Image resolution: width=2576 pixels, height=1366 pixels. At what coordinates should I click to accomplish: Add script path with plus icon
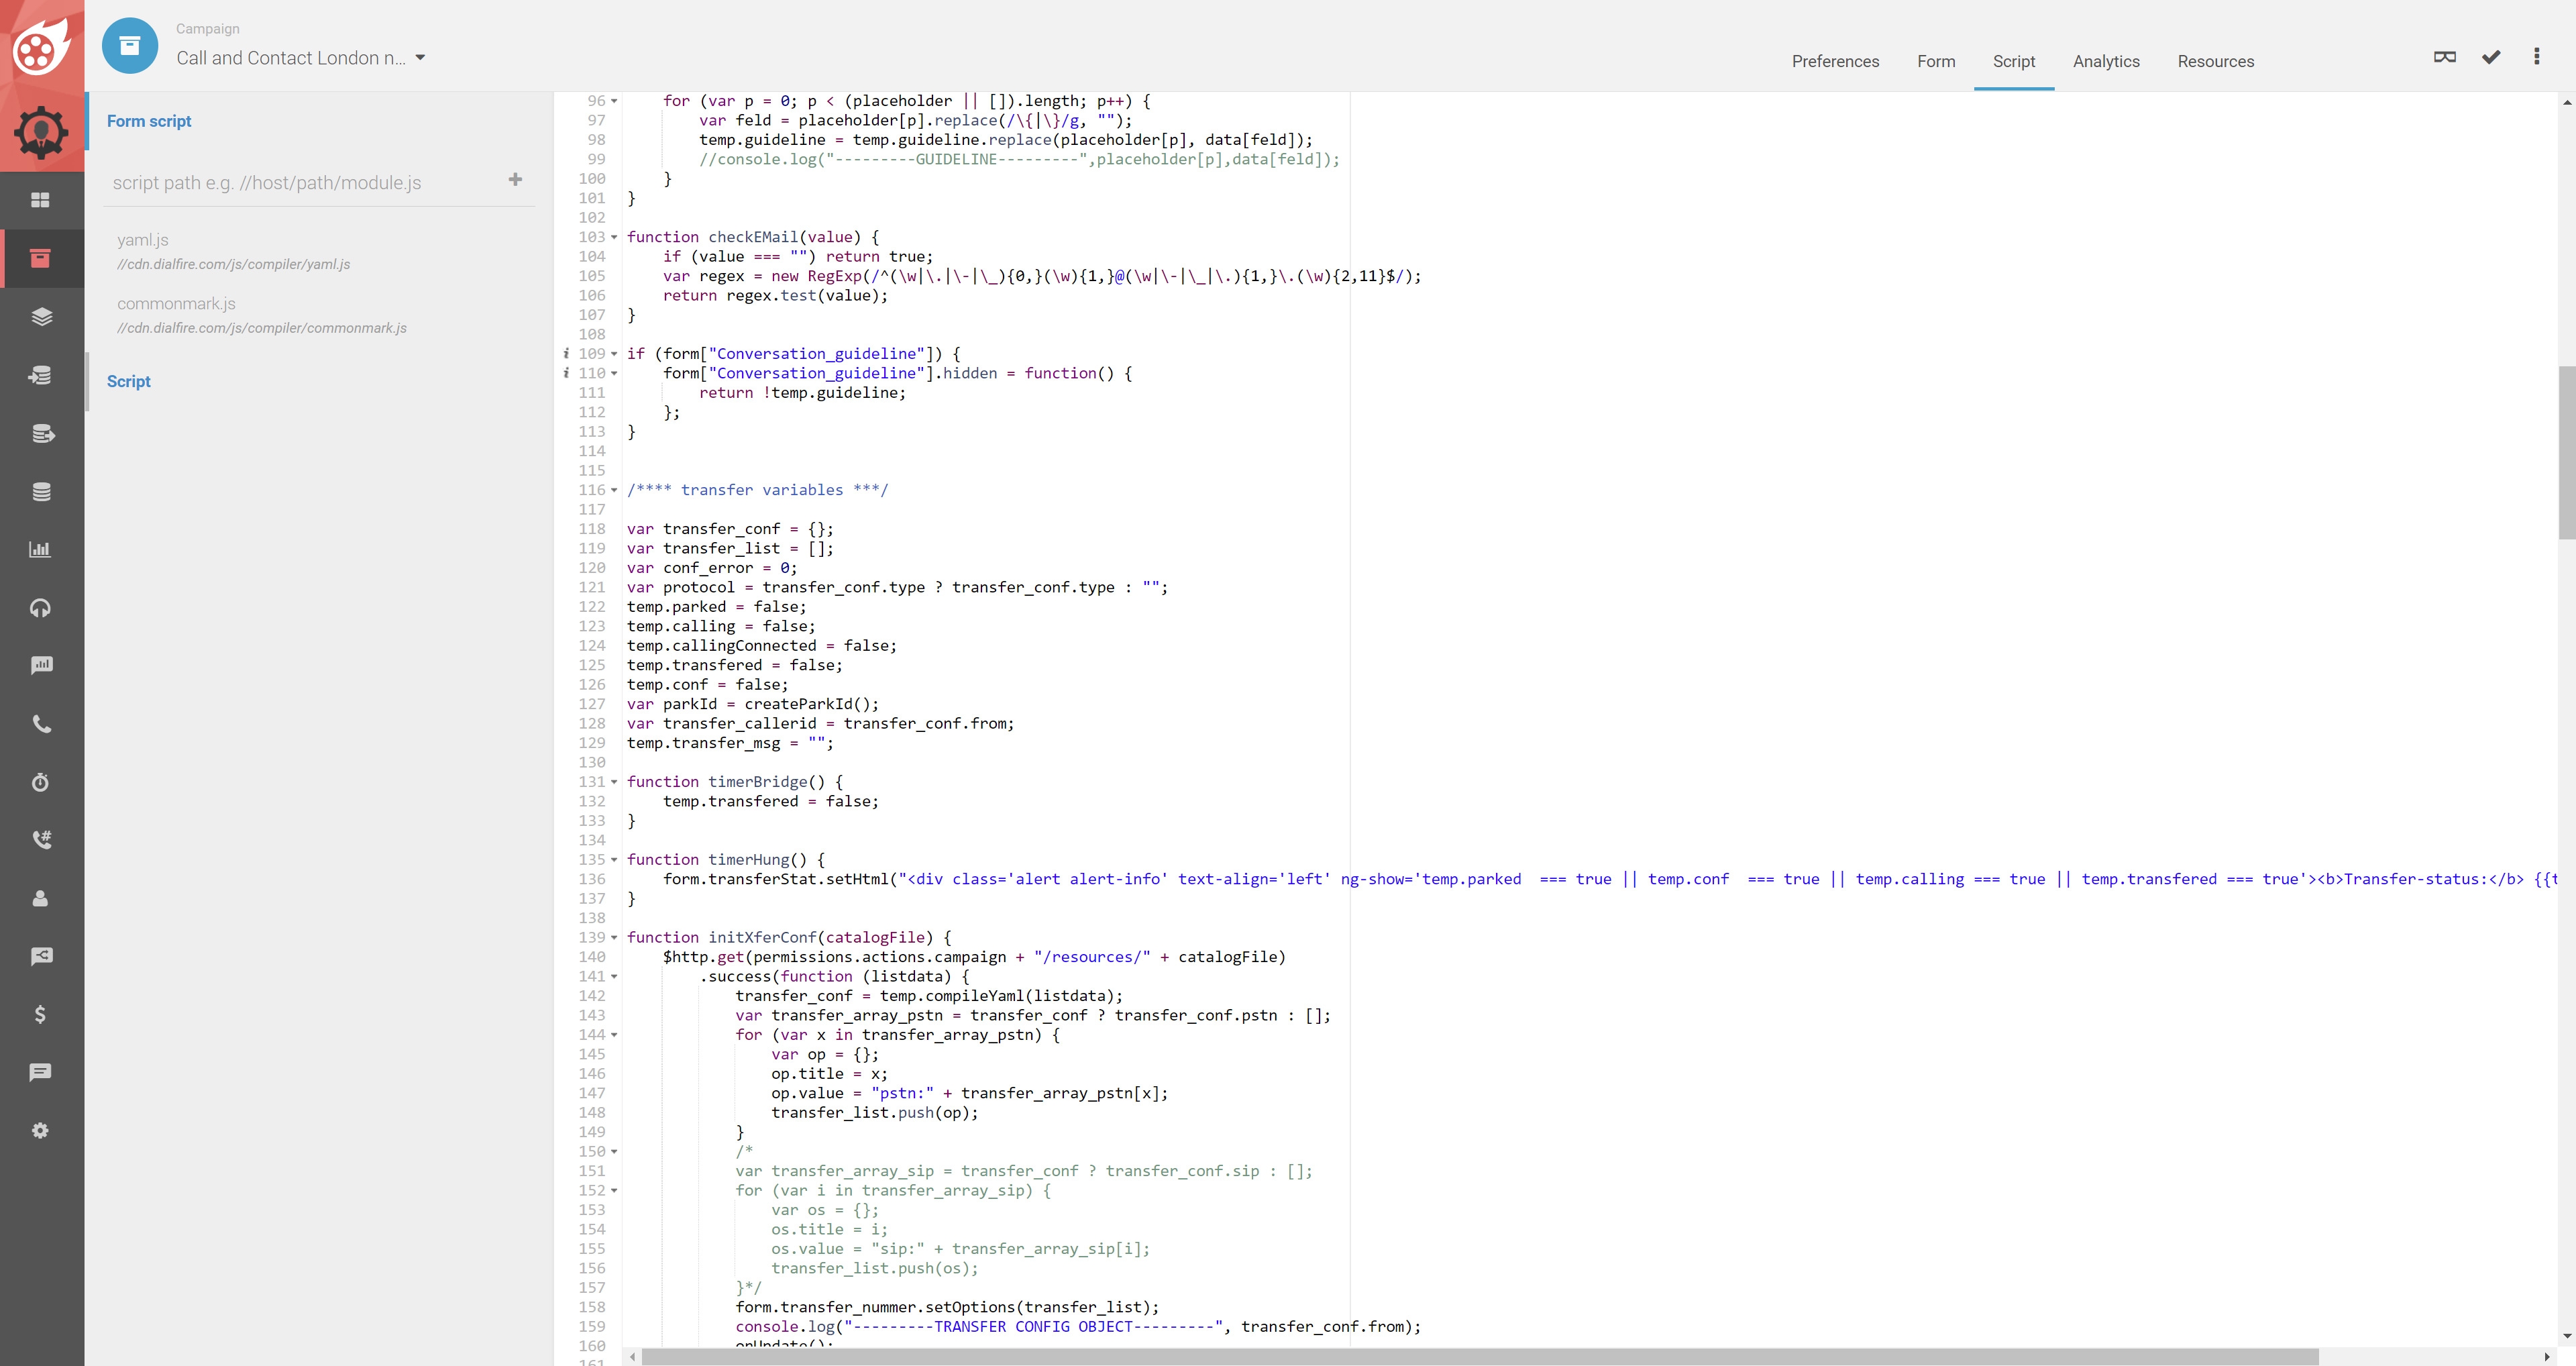pos(515,180)
